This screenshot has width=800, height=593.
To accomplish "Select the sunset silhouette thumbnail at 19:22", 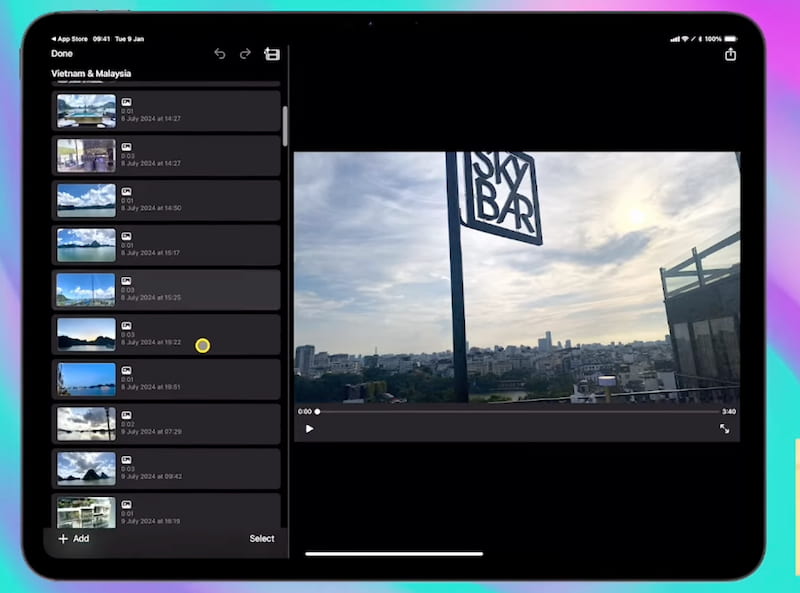I will click(x=86, y=334).
